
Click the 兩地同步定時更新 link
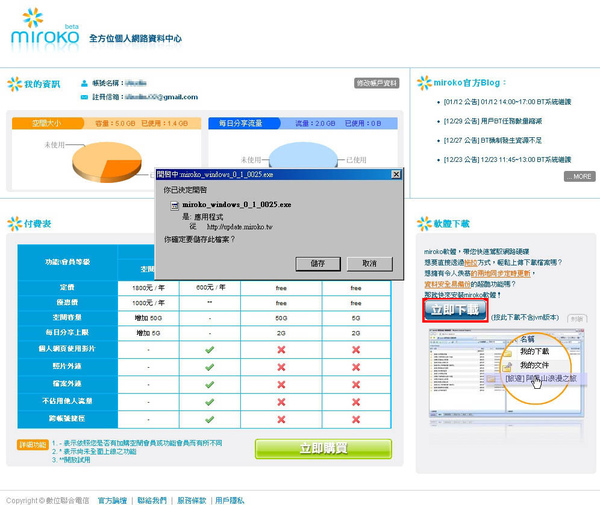pyautogui.click(x=501, y=273)
